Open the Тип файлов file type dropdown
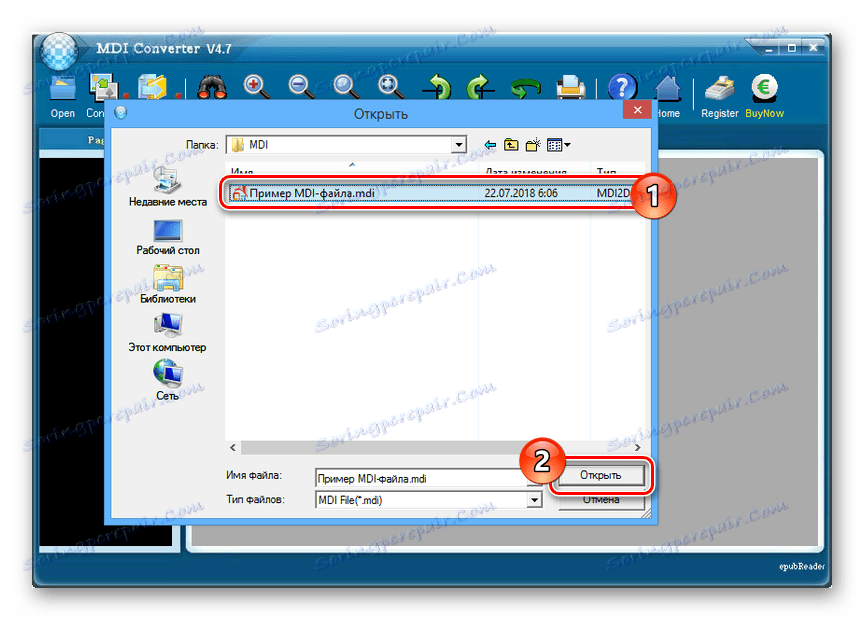The height and width of the screenshot is (620, 864). [535, 500]
